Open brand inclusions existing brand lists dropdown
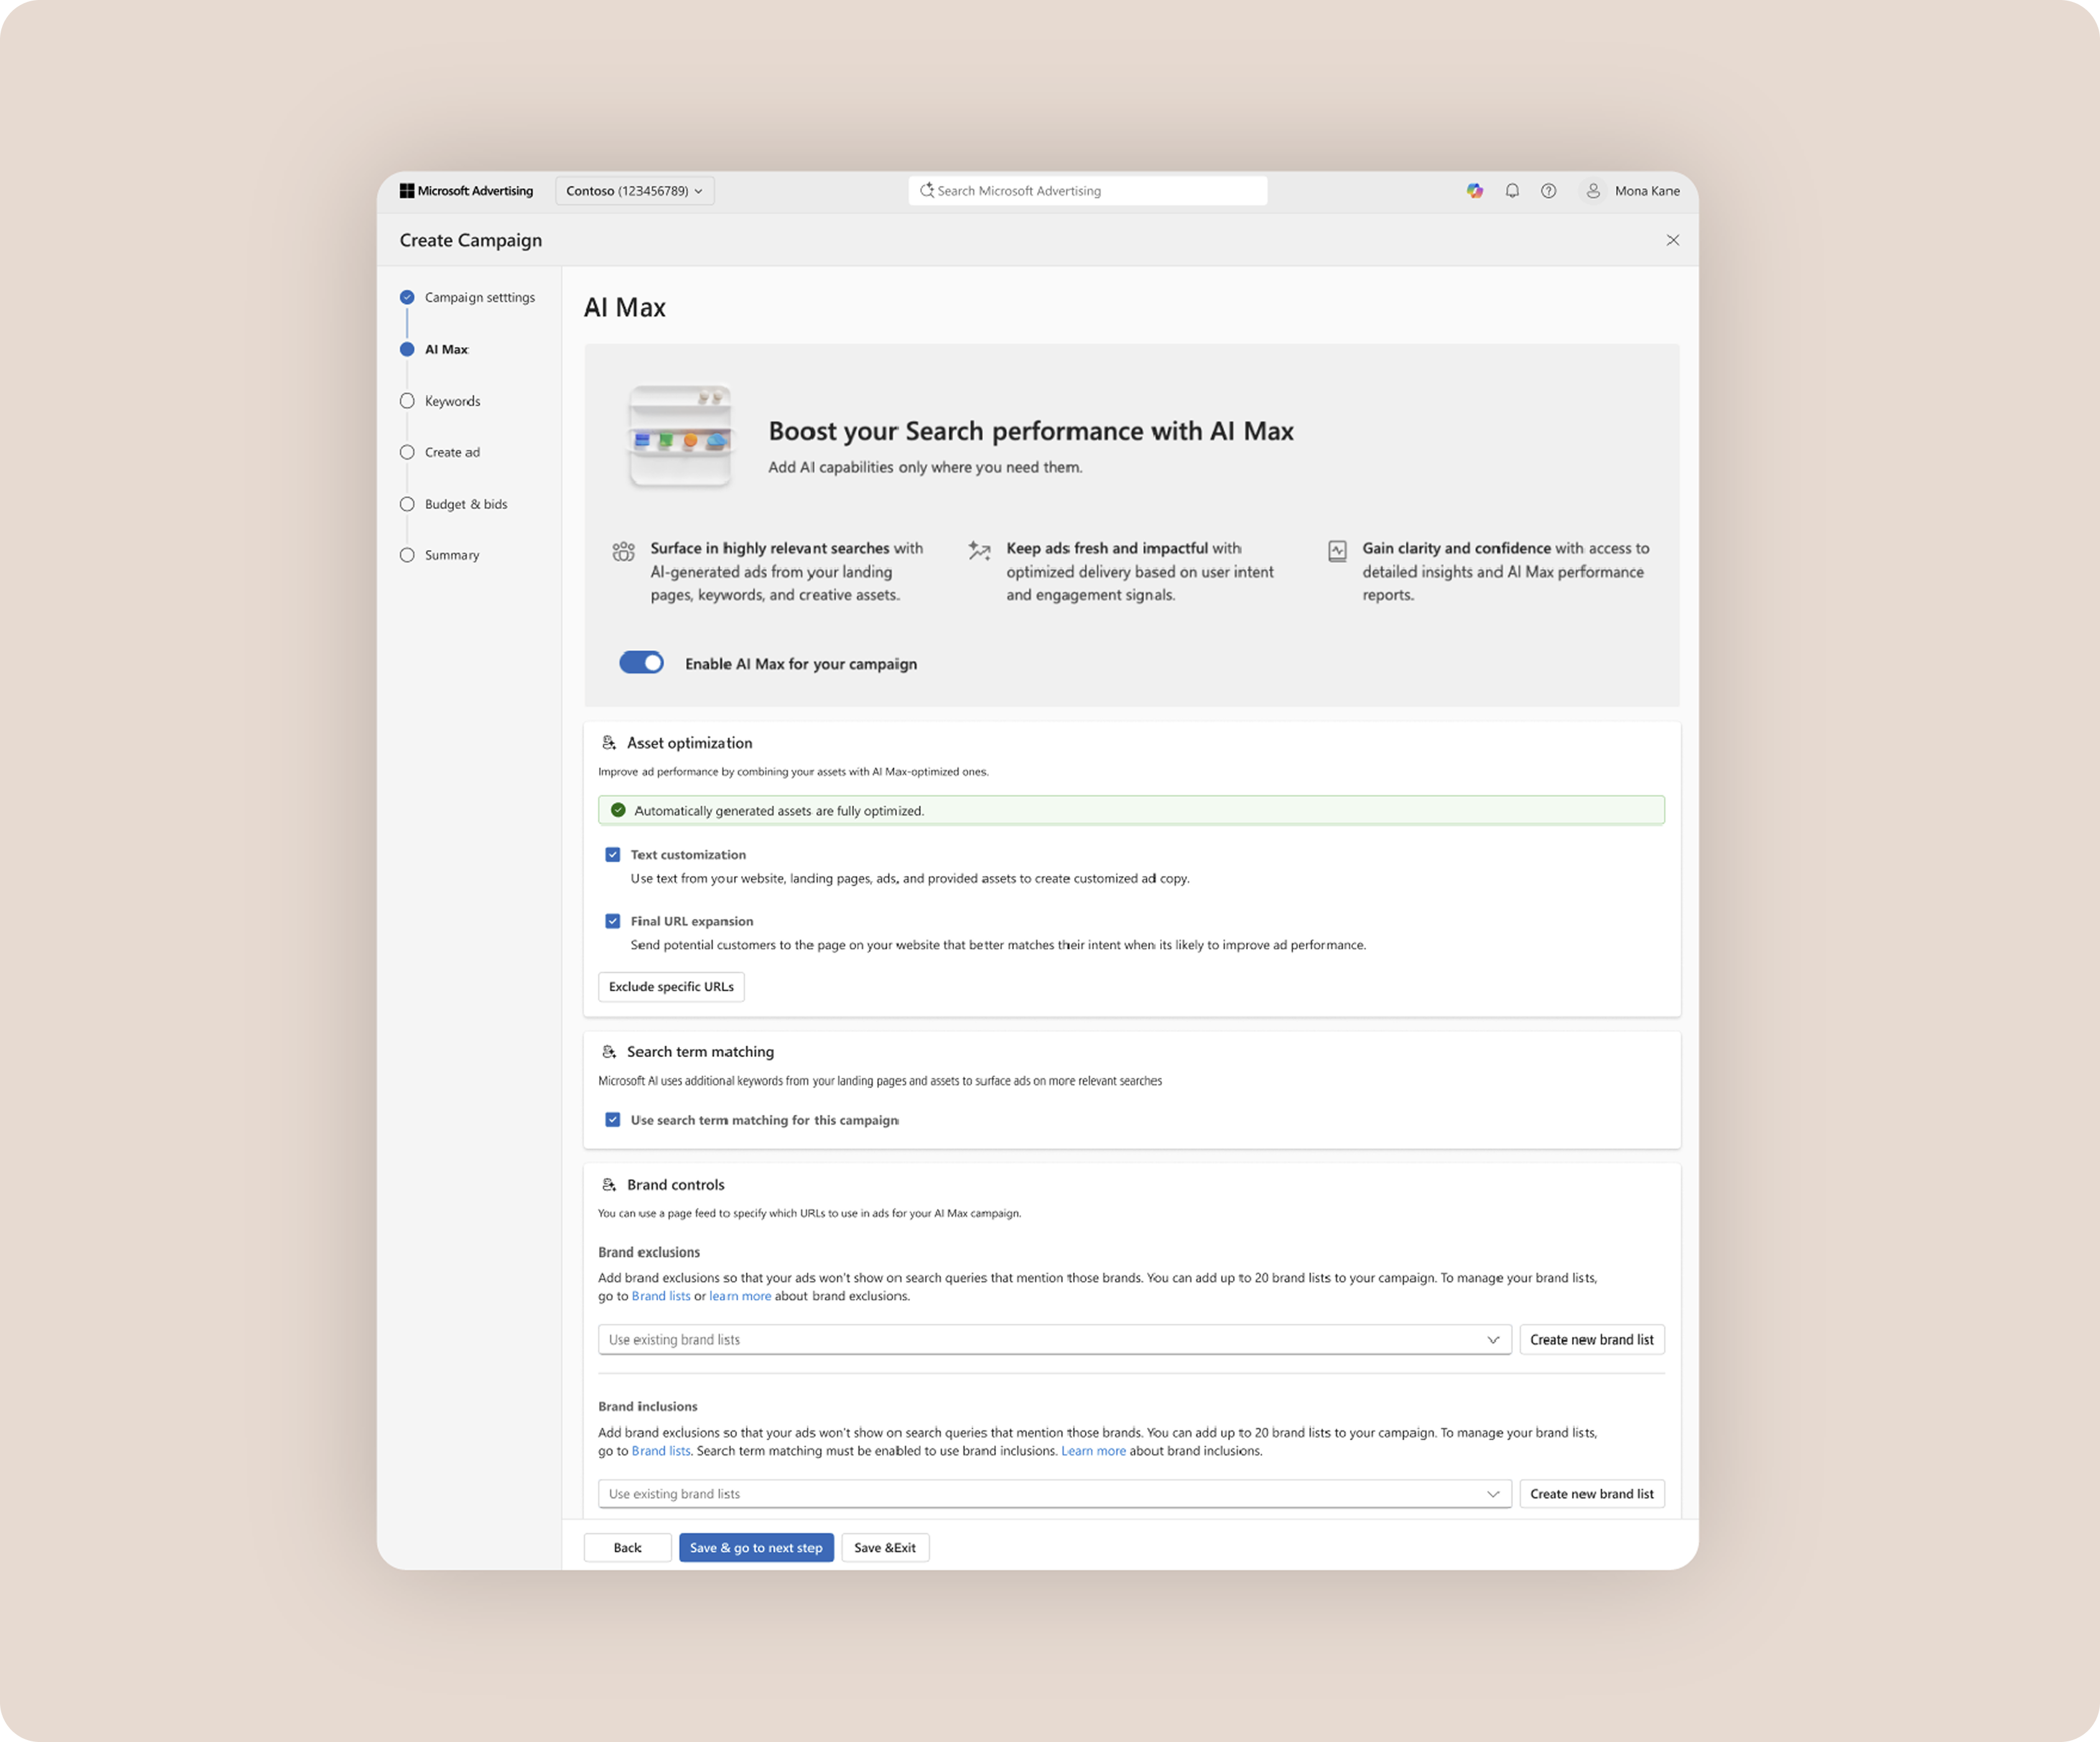Image resolution: width=2100 pixels, height=1742 pixels. click(x=1054, y=1494)
